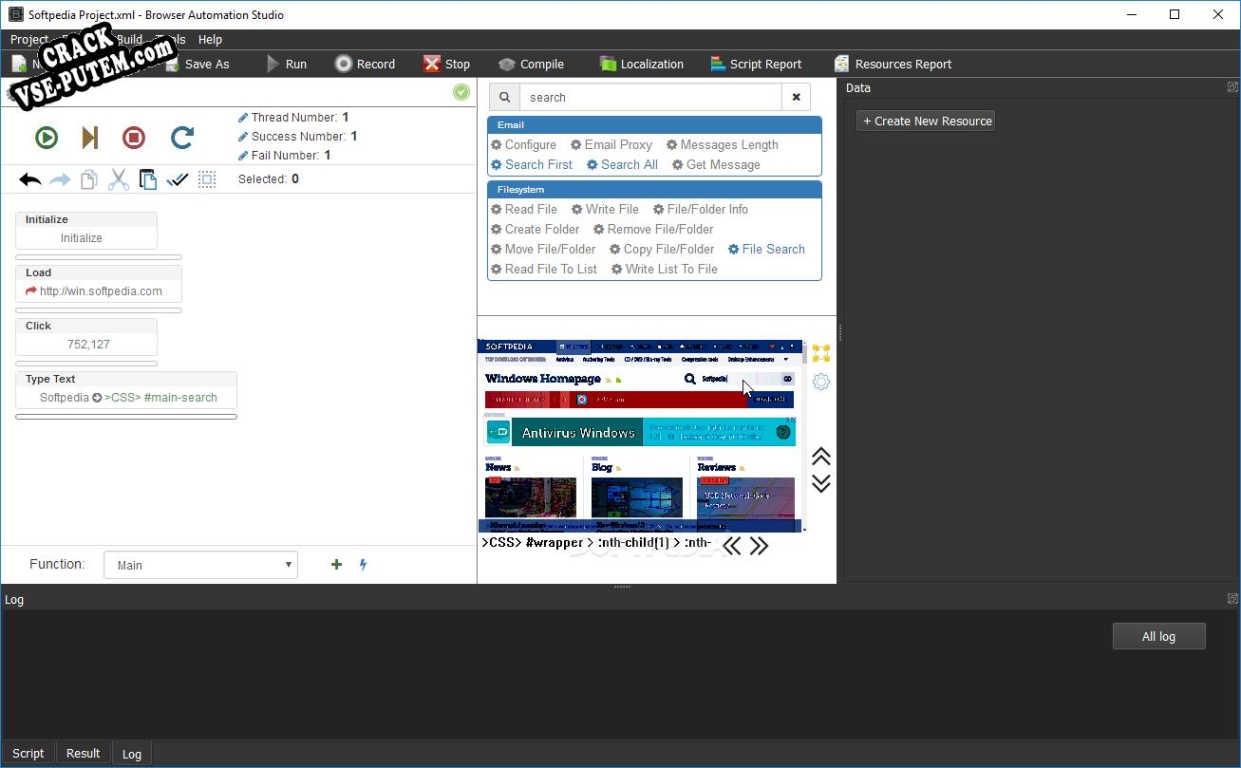
Task: Click the dotted marquee selection icon
Action: coord(207,180)
